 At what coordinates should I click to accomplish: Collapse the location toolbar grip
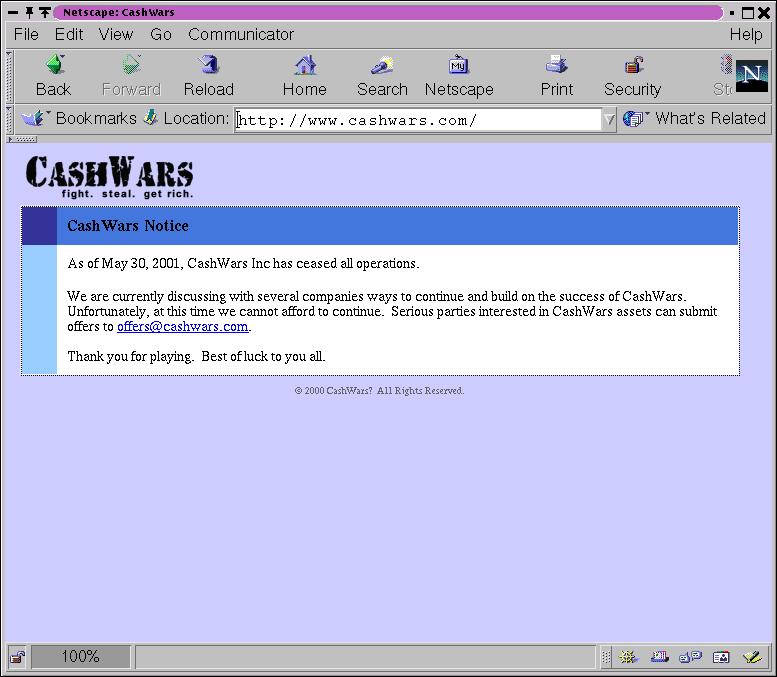click(x=9, y=119)
